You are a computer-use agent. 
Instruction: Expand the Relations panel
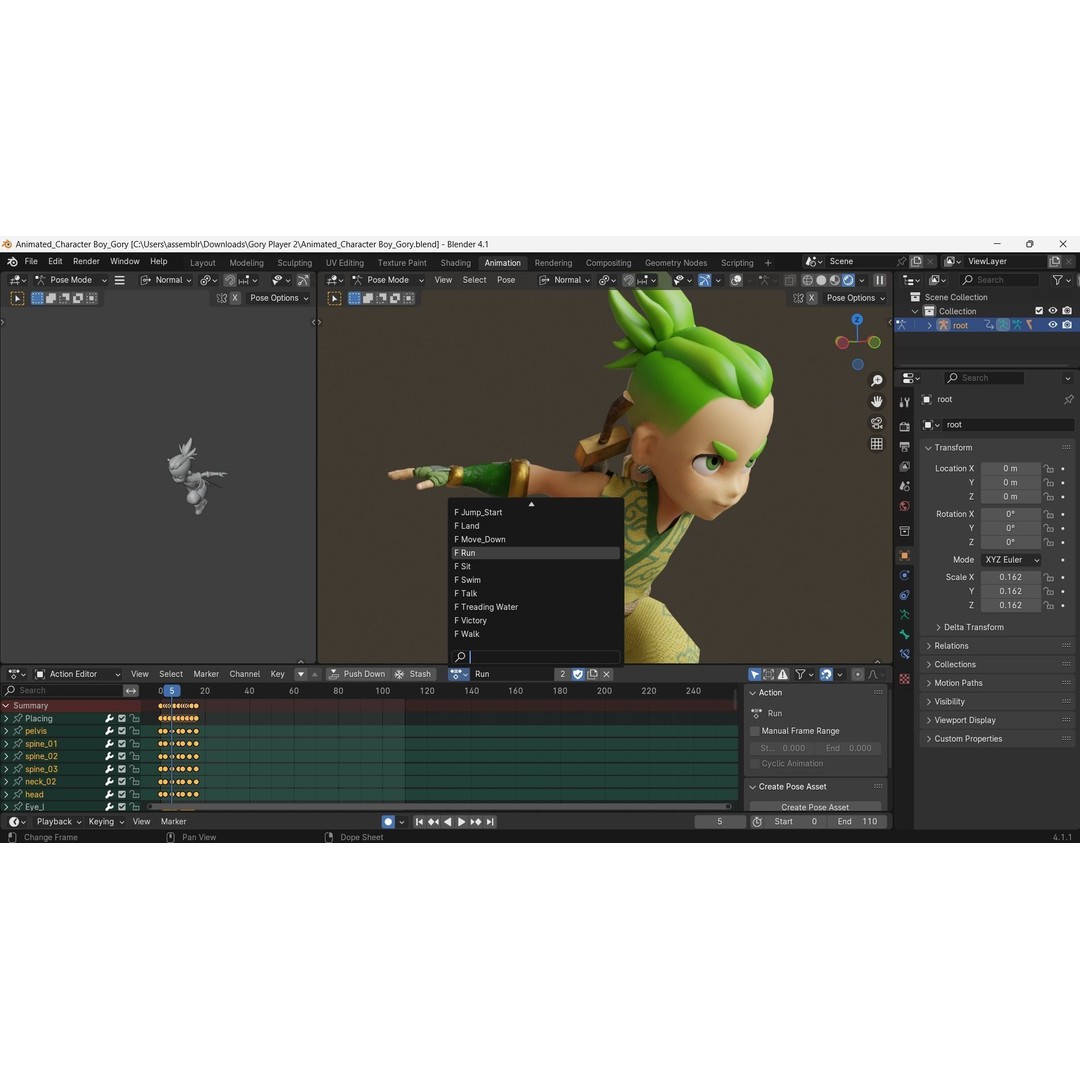tap(951, 645)
